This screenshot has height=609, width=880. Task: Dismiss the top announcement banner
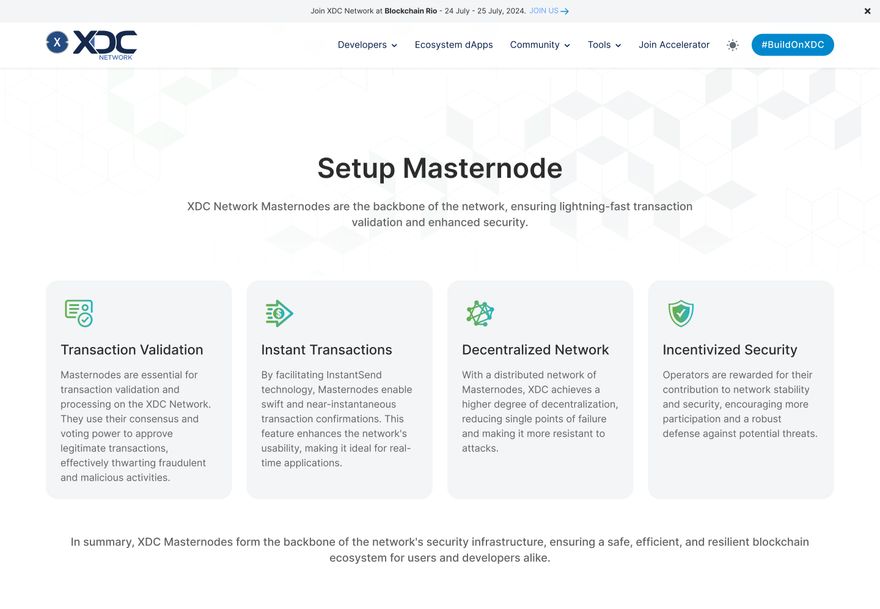click(x=867, y=11)
